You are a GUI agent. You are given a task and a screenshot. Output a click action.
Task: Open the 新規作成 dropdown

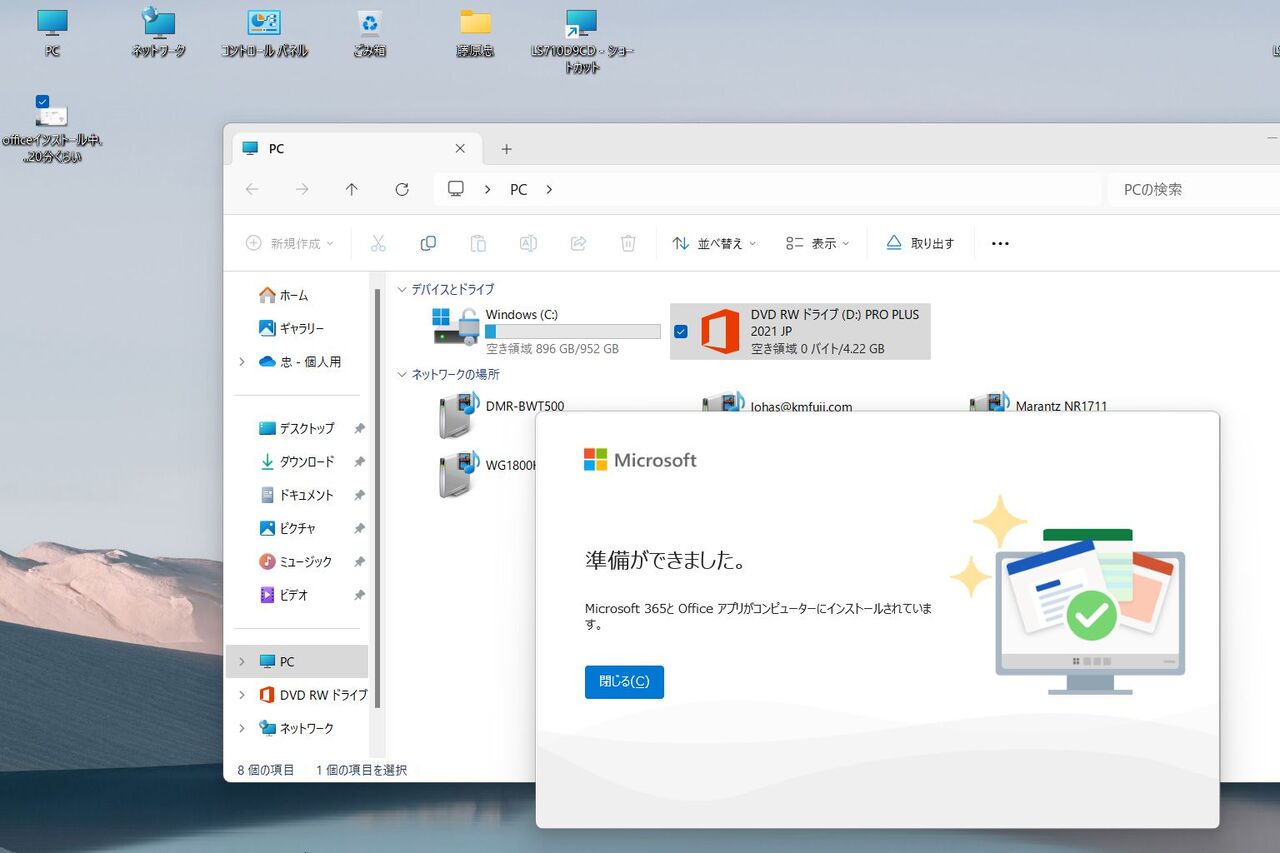(289, 243)
